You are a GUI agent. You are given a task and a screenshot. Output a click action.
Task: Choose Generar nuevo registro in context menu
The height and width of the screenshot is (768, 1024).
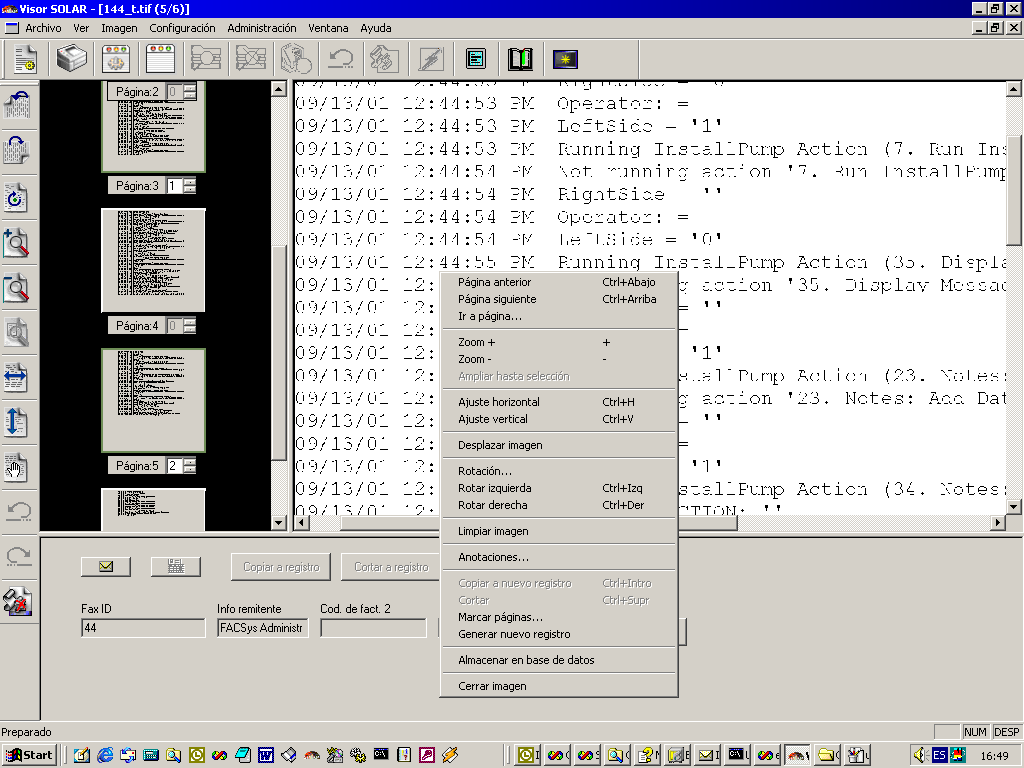559,634
